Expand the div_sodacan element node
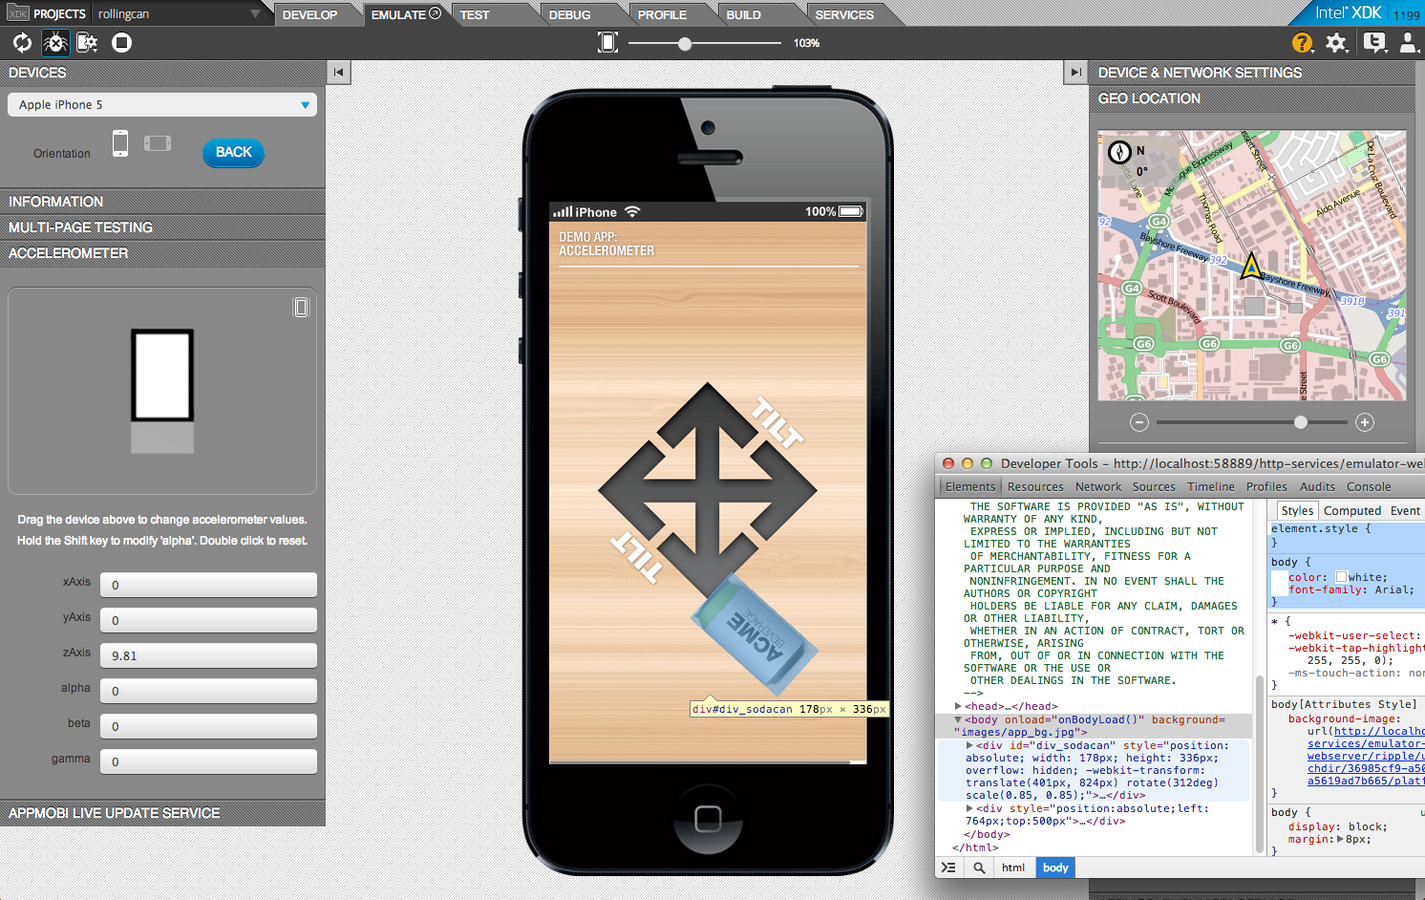 coord(969,745)
